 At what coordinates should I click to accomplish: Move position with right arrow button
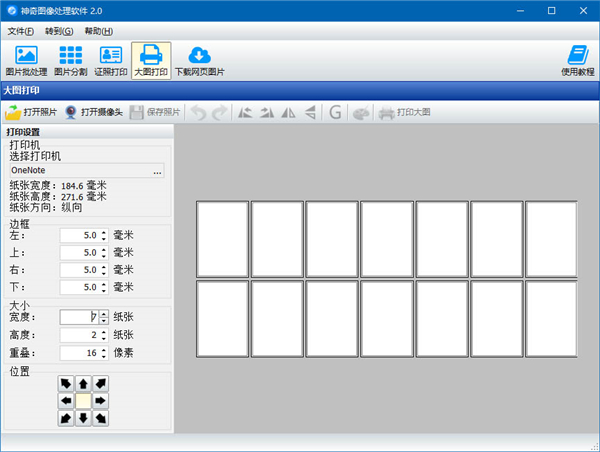(100, 400)
